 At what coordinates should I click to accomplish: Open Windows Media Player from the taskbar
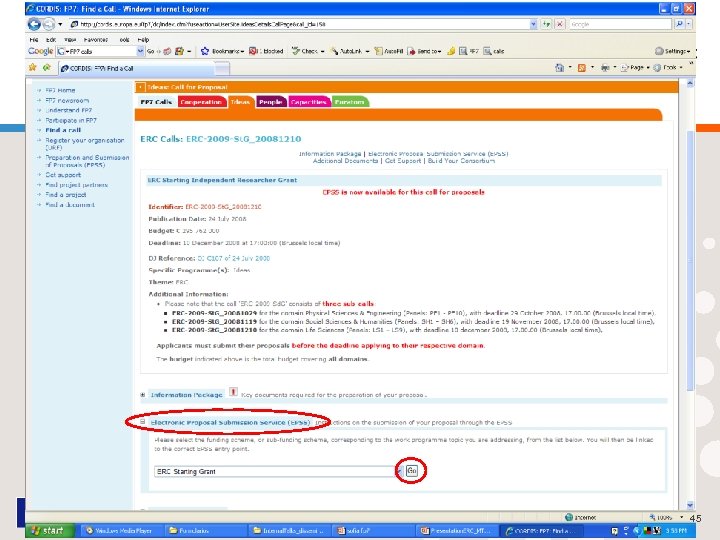120,531
